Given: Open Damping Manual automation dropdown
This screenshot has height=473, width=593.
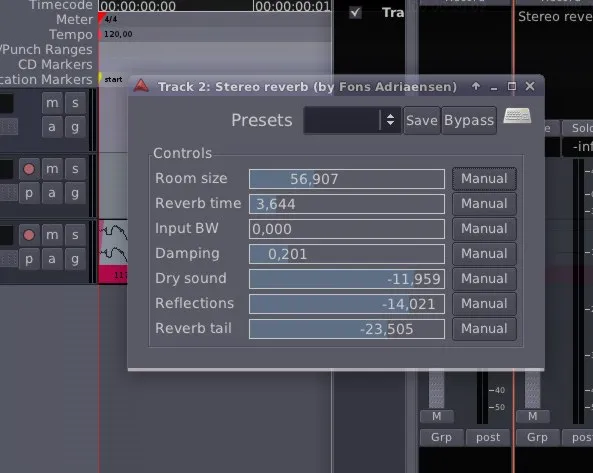Looking at the screenshot, I should (x=484, y=254).
